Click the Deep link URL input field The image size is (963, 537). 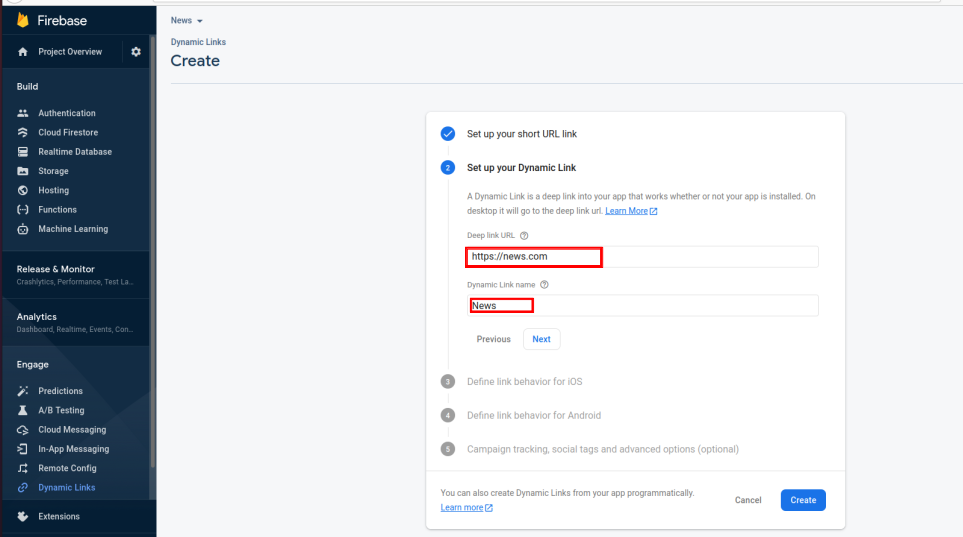[641, 257]
